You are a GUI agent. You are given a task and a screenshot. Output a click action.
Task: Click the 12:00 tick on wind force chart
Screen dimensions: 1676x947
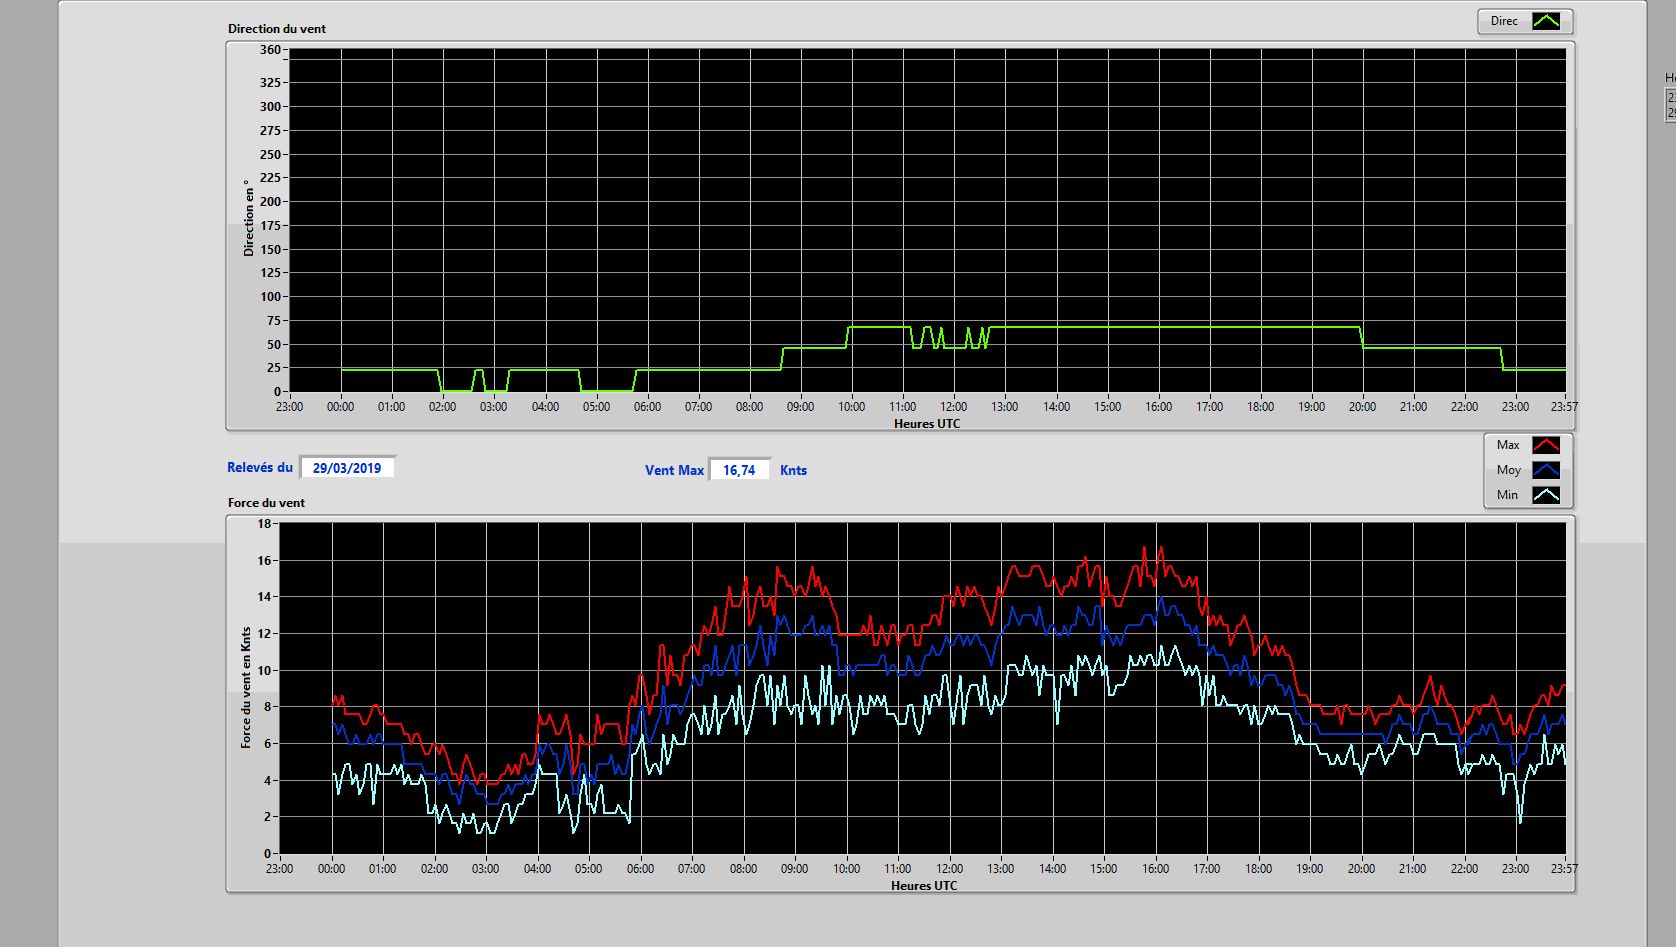click(x=949, y=869)
